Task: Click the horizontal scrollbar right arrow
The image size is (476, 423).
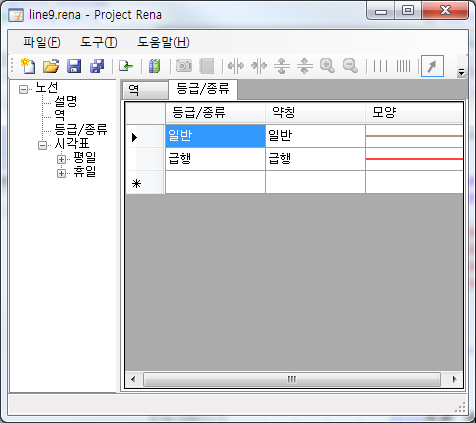Action: [454, 379]
